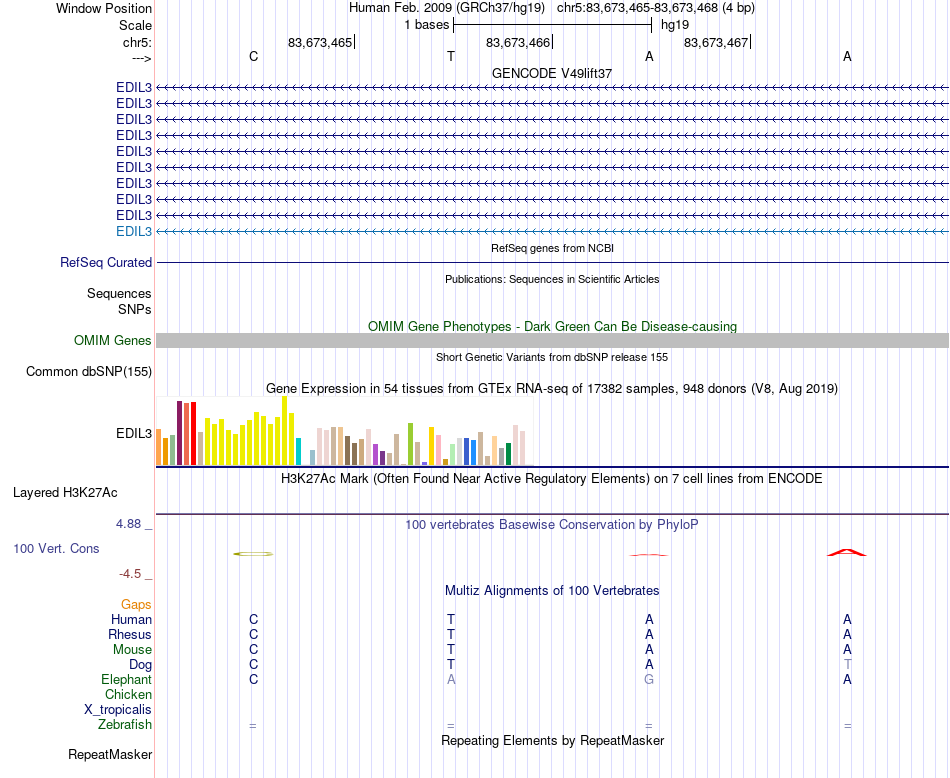Open Repeating Elements by RepeatMasker title
This screenshot has width=950, height=778.
tap(552, 741)
